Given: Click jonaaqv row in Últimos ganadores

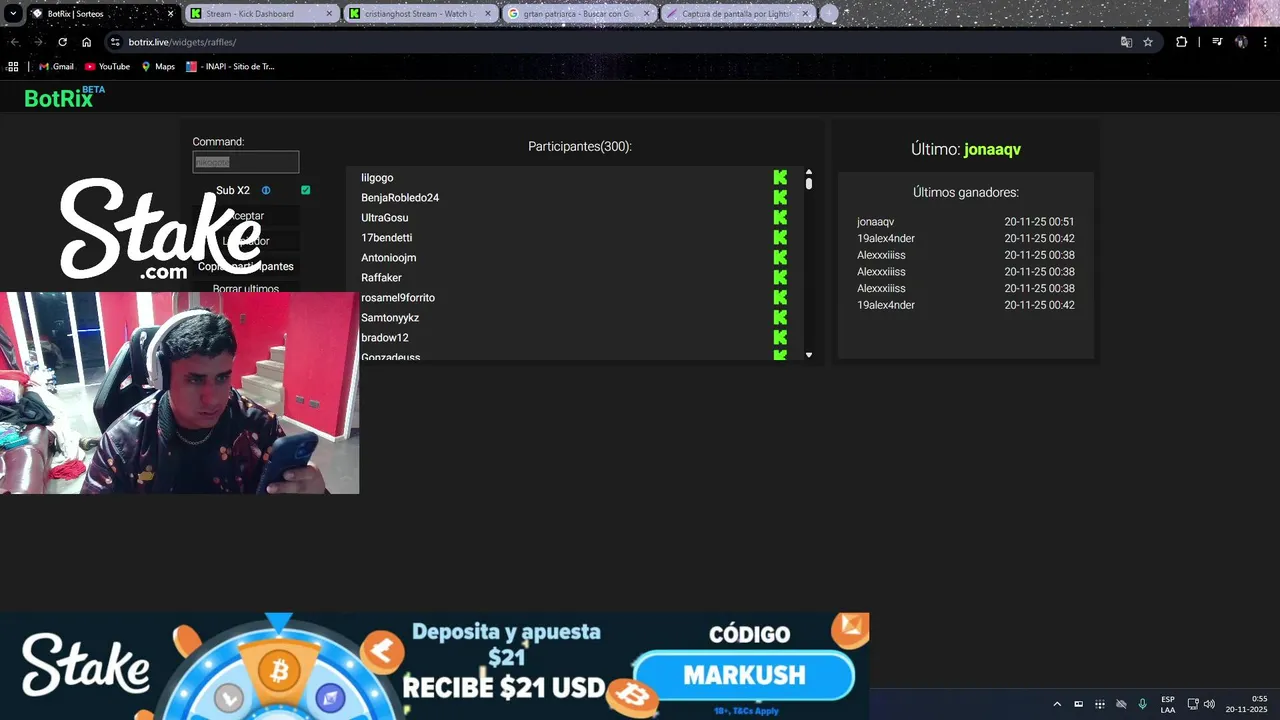Looking at the screenshot, I should 965,222.
